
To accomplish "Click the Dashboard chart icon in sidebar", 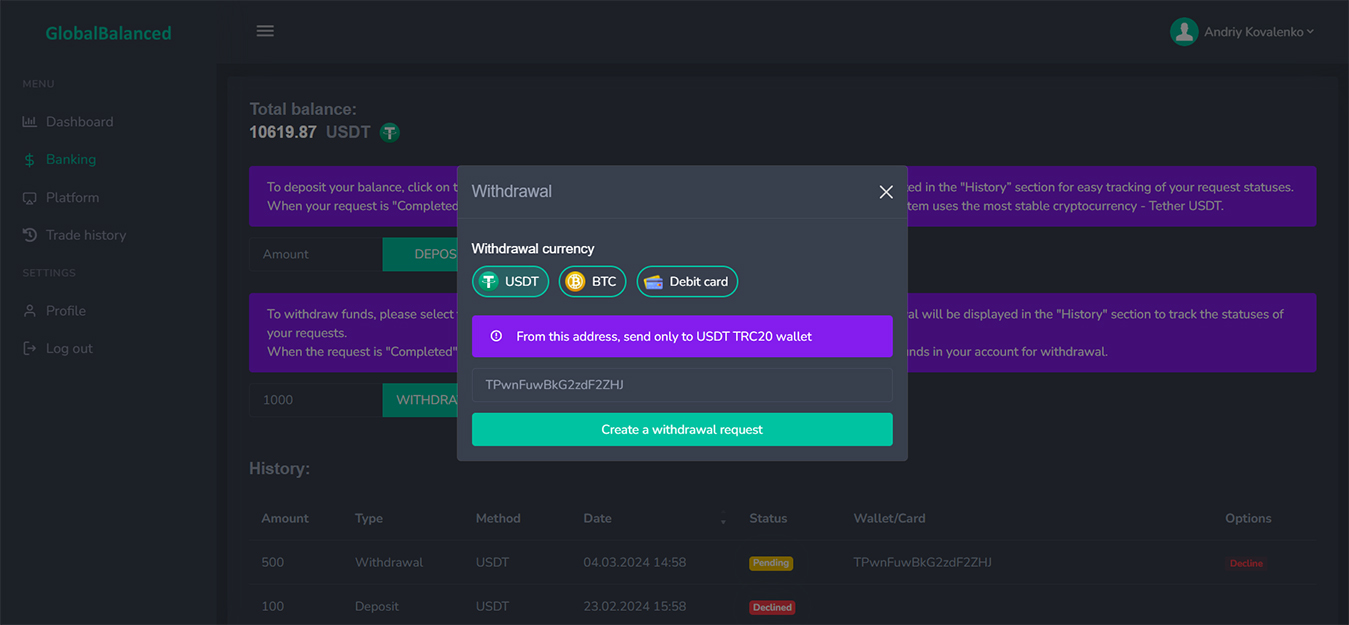I will [x=29, y=122].
